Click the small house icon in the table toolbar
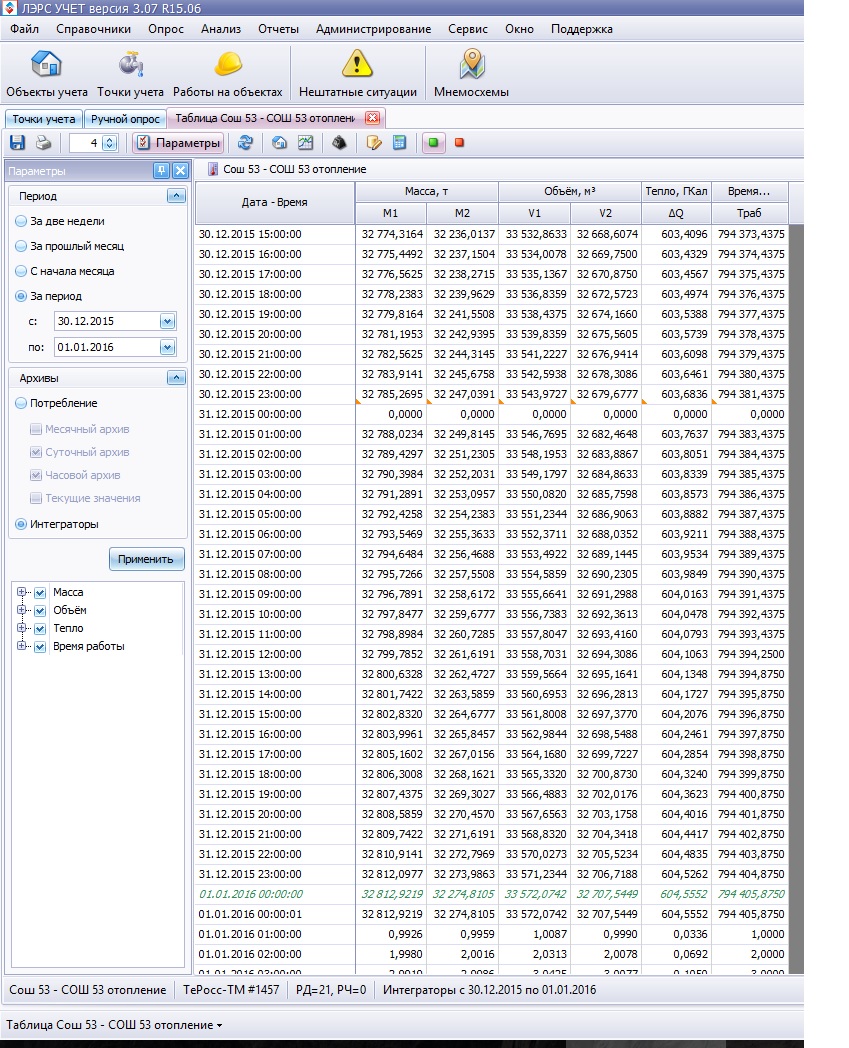 point(279,142)
